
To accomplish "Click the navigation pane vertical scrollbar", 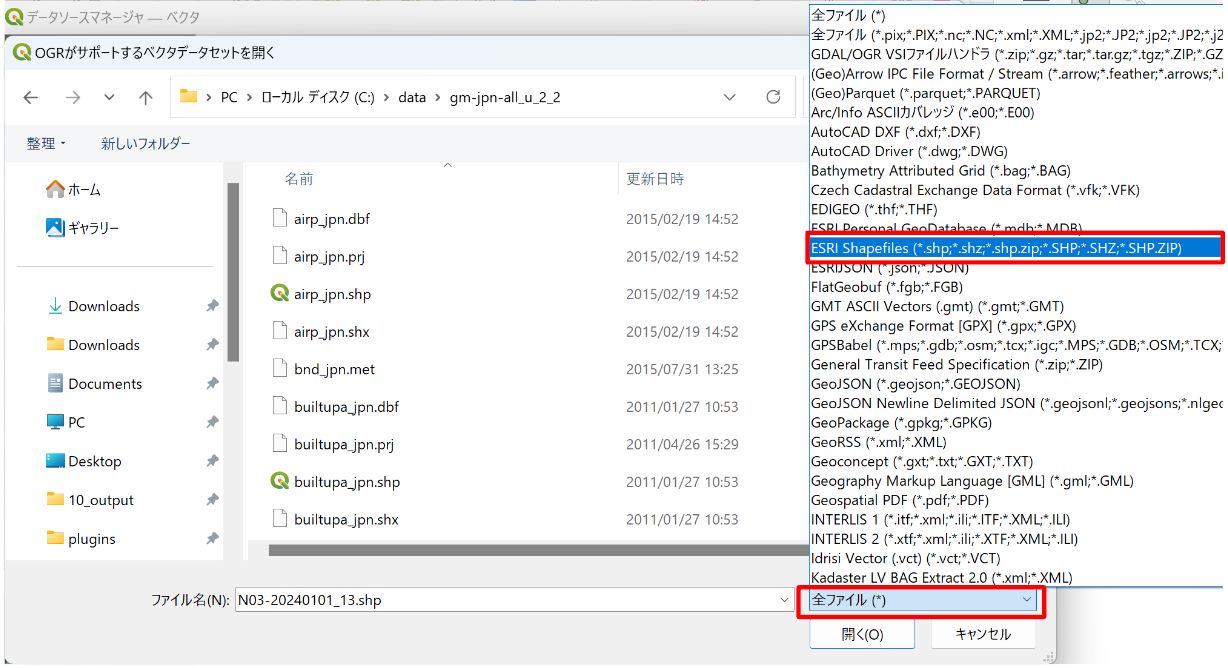I will click(232, 272).
